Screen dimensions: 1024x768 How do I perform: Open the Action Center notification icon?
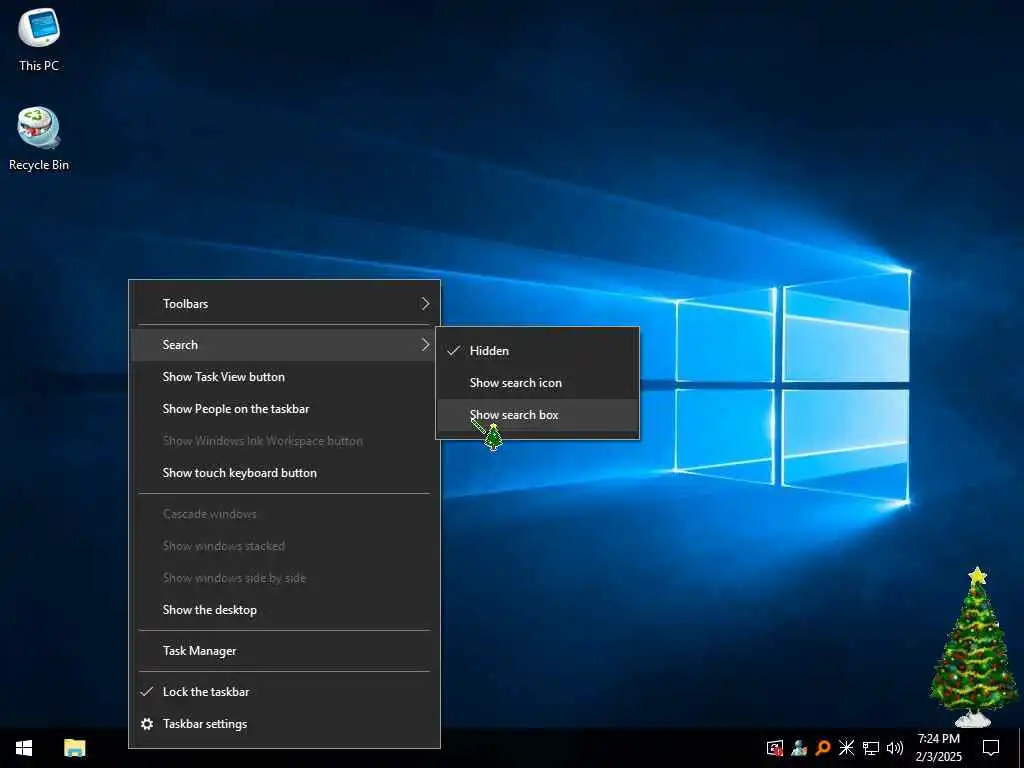coord(991,748)
